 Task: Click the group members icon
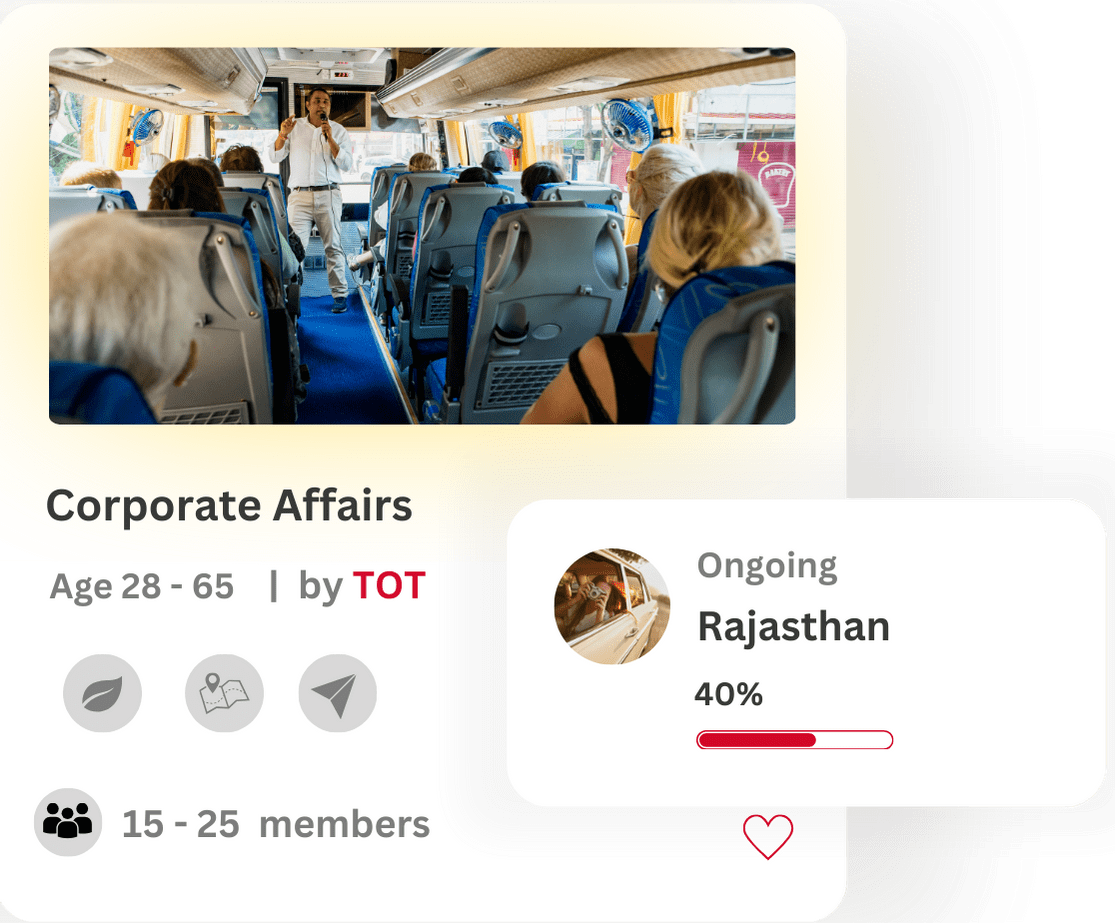68,822
